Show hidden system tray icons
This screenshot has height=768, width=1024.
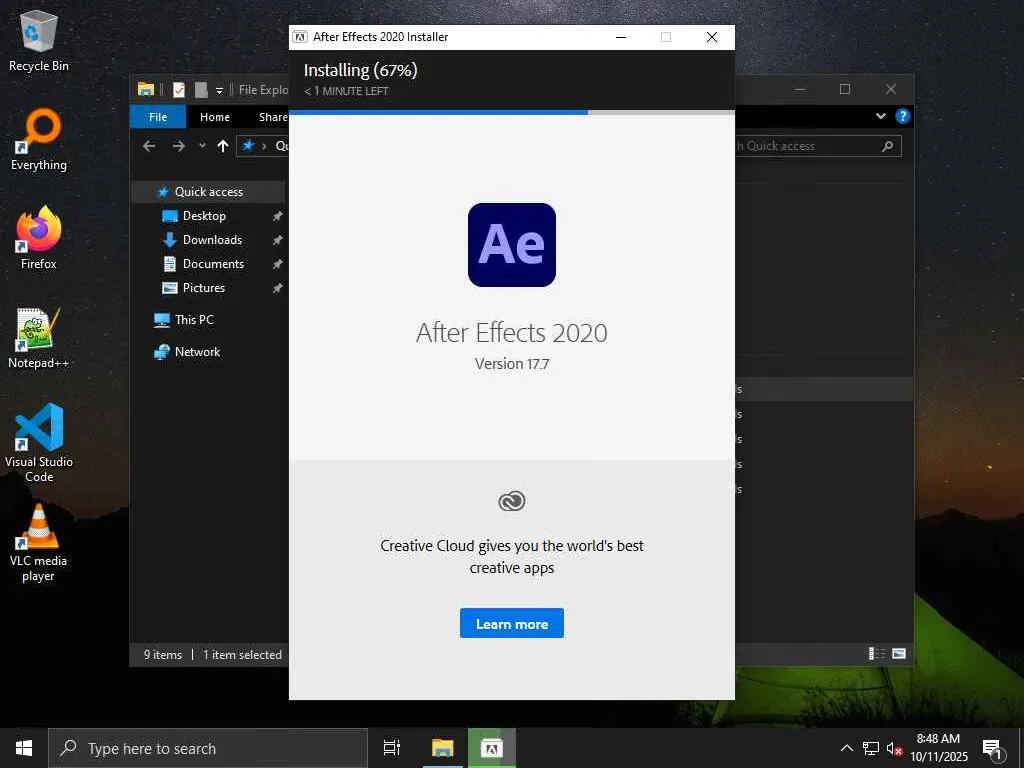pos(846,748)
